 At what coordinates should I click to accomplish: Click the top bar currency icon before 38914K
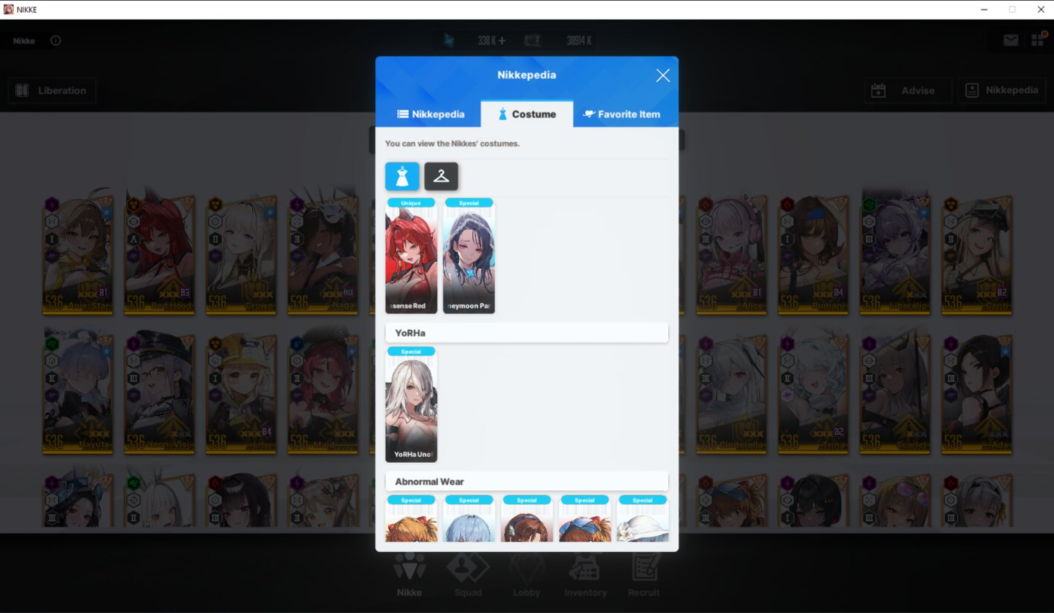pyautogui.click(x=532, y=40)
